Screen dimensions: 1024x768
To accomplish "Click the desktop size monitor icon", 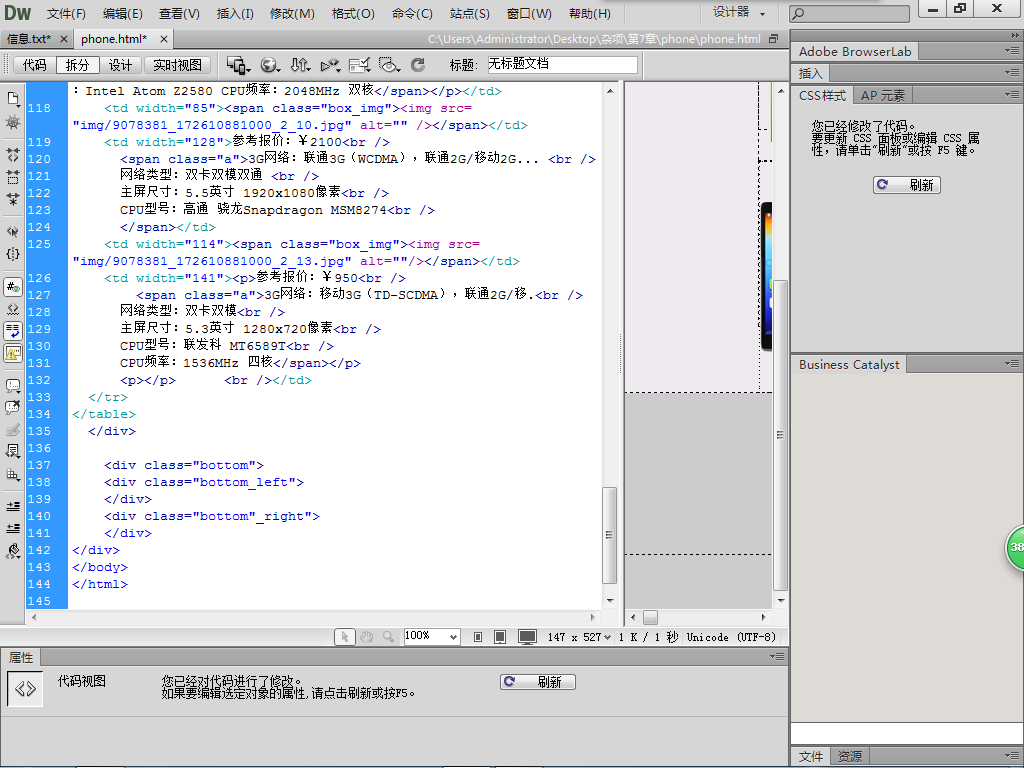I will [x=527, y=637].
